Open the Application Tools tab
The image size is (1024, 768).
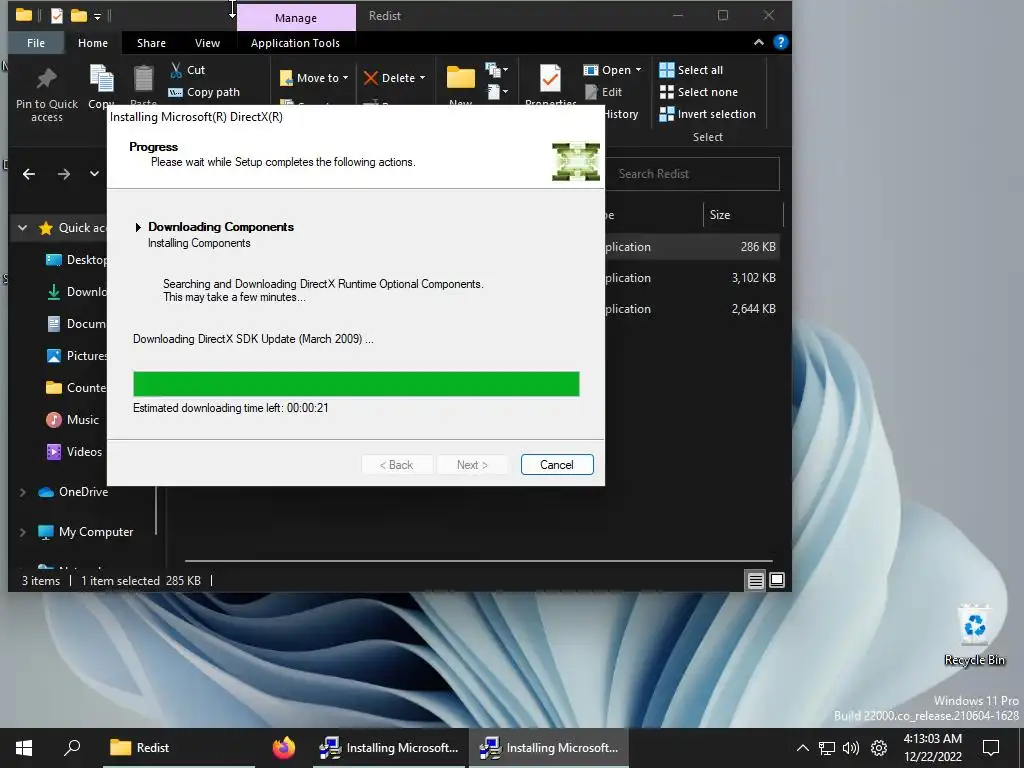[295, 43]
